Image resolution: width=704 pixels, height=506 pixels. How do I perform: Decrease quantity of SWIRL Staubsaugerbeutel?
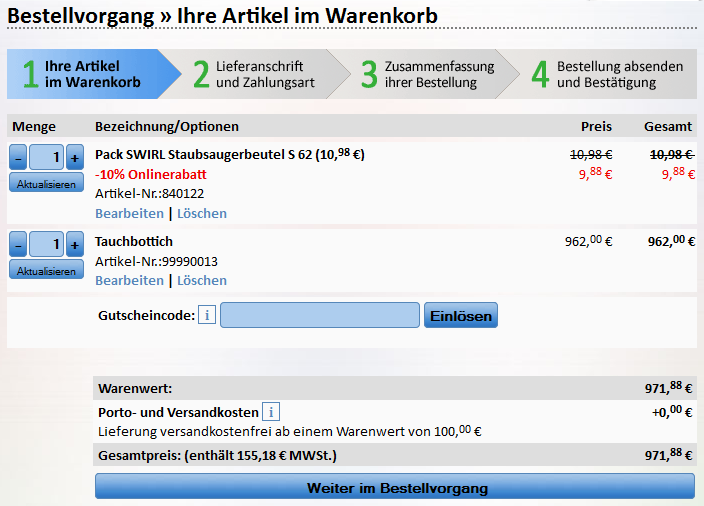point(19,158)
